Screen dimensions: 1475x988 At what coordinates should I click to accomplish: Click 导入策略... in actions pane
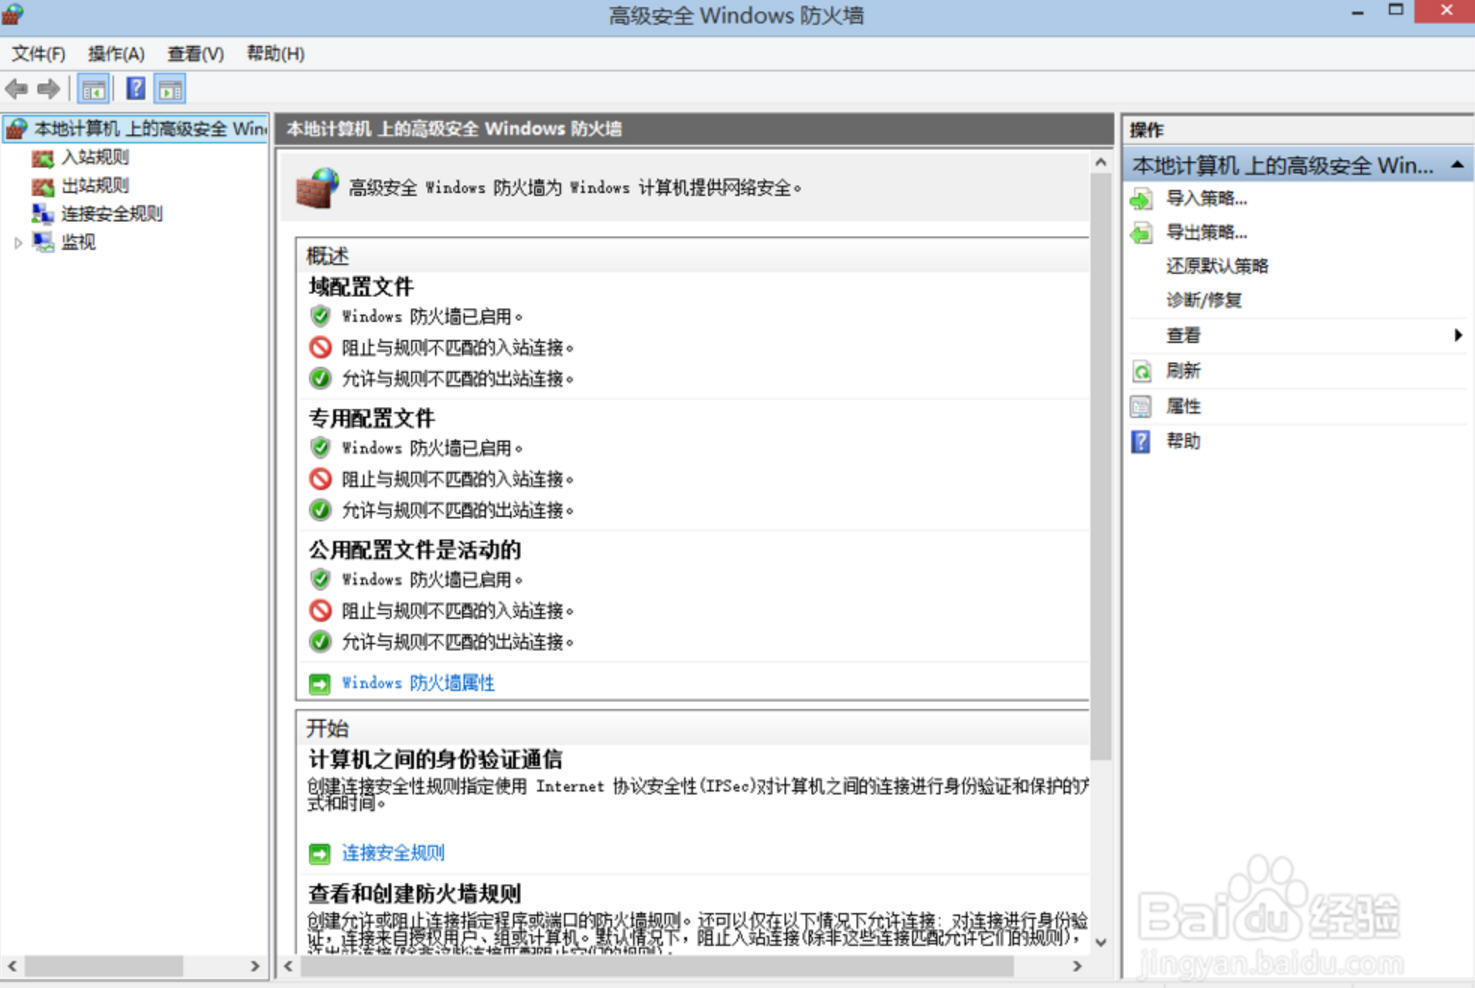pyautogui.click(x=1206, y=198)
